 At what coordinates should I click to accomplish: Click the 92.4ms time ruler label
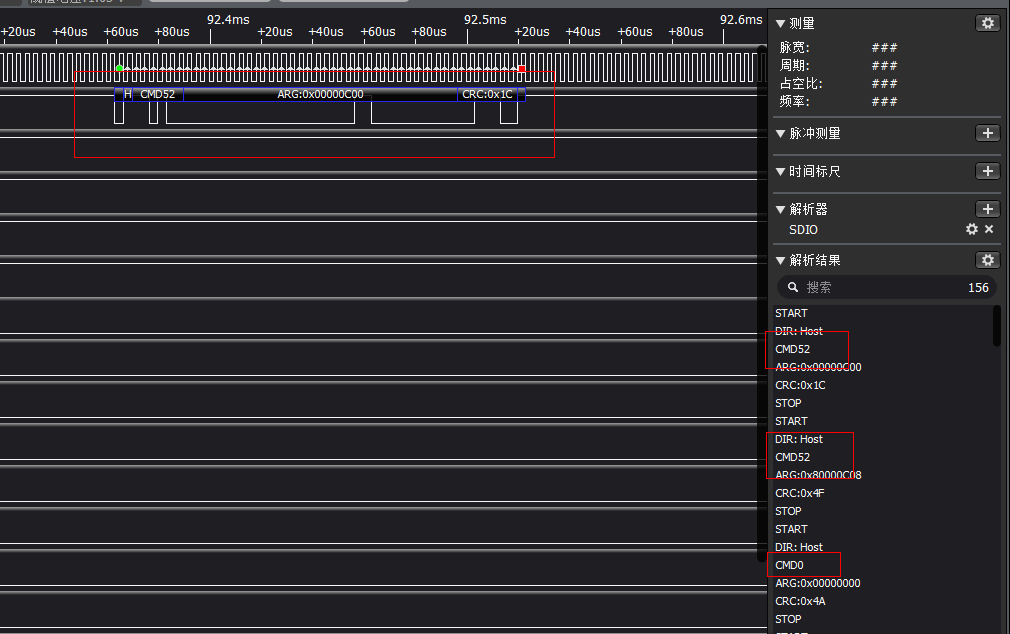point(228,20)
